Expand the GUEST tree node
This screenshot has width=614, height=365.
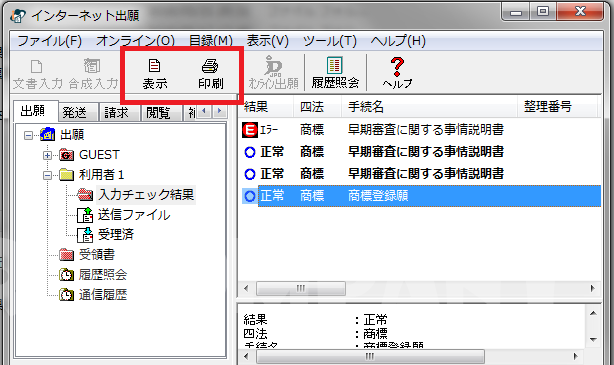coord(47,155)
